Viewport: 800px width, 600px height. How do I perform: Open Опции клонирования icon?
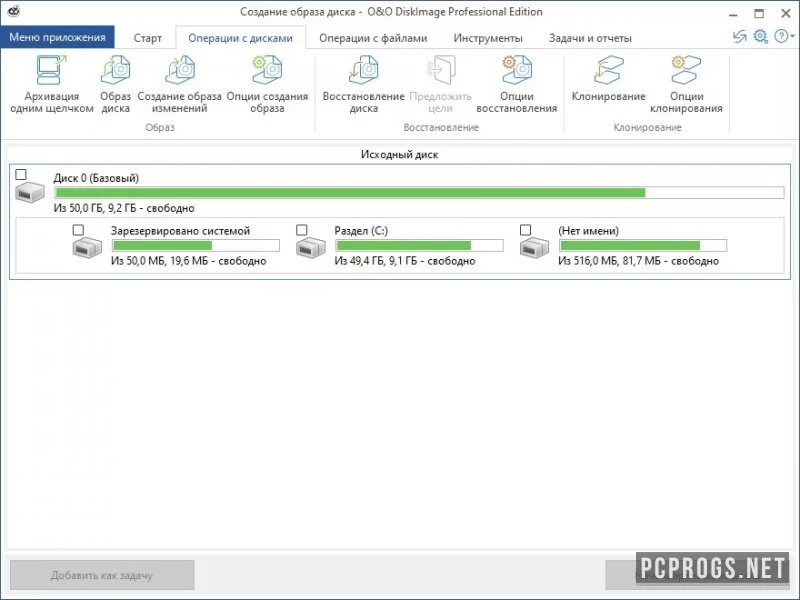pos(686,70)
